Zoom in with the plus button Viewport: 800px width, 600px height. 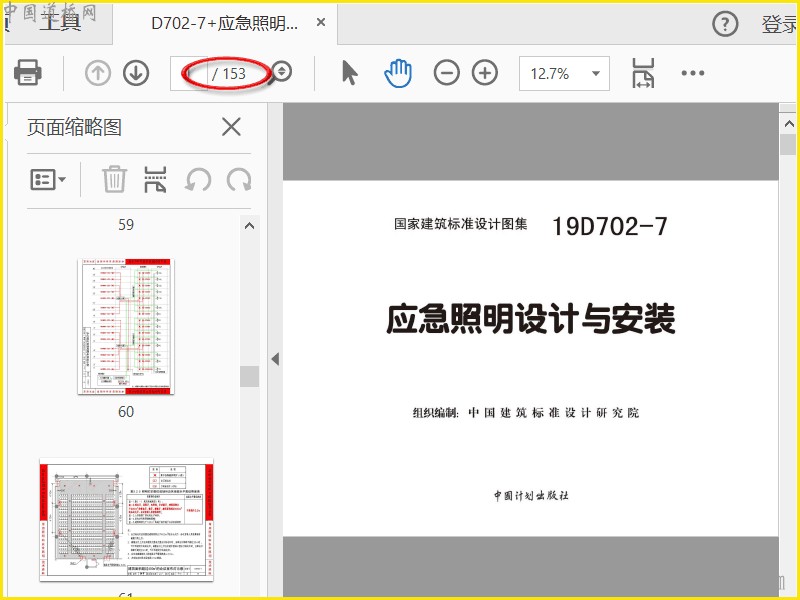(x=485, y=73)
